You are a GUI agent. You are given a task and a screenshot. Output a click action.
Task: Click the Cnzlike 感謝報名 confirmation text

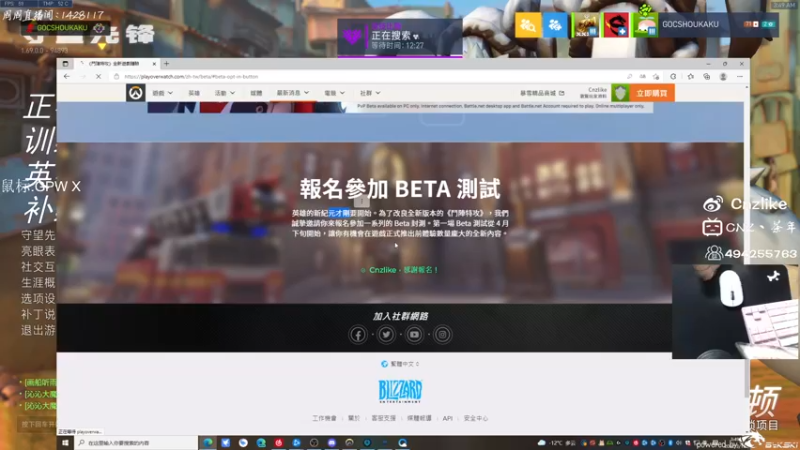[399, 270]
